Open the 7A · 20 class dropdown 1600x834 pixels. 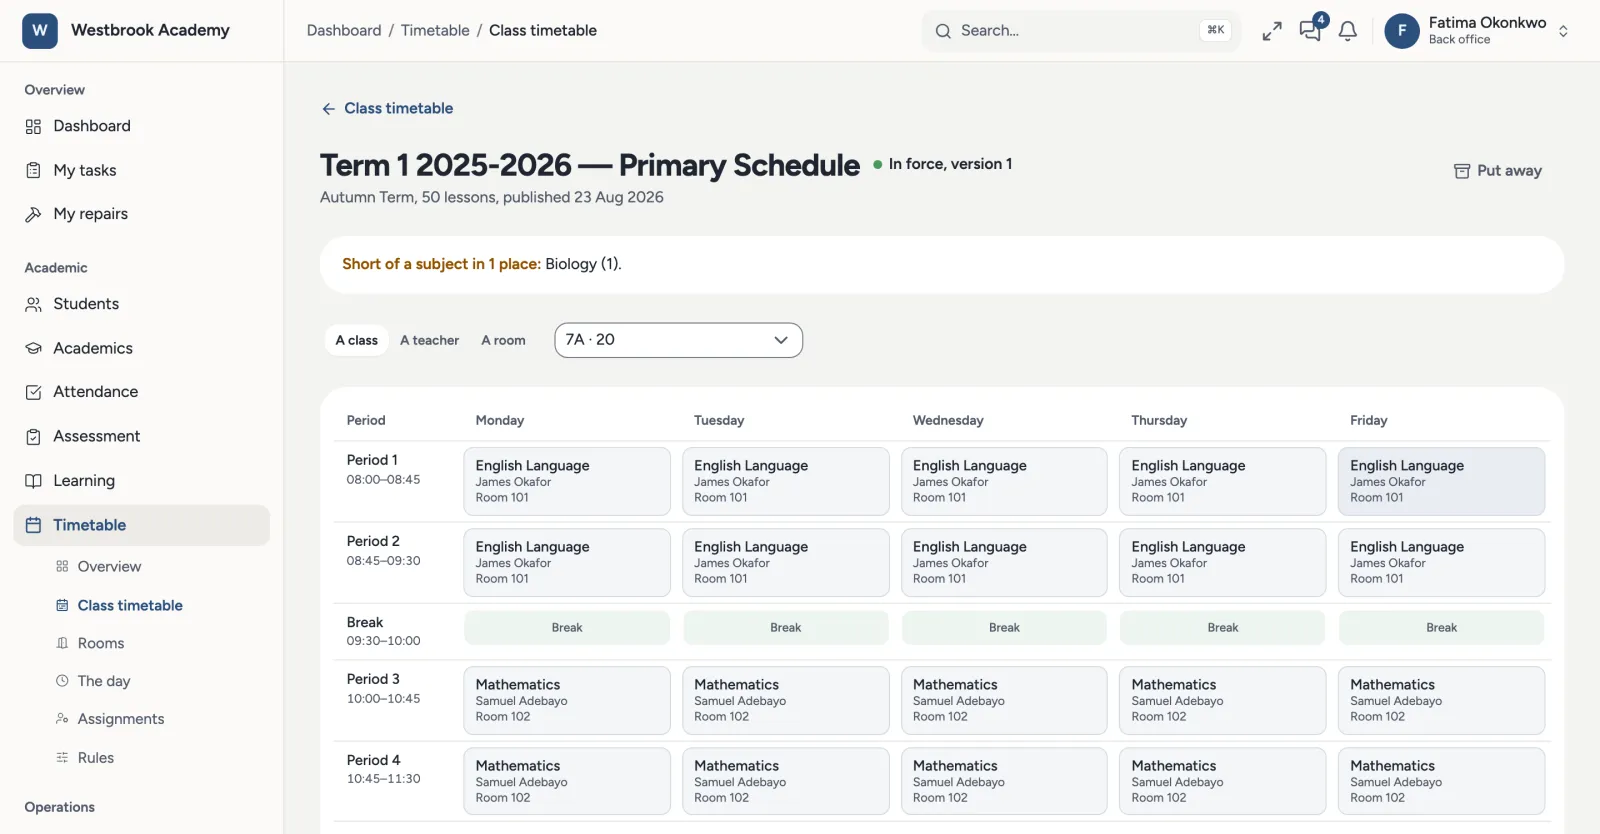pyautogui.click(x=678, y=340)
